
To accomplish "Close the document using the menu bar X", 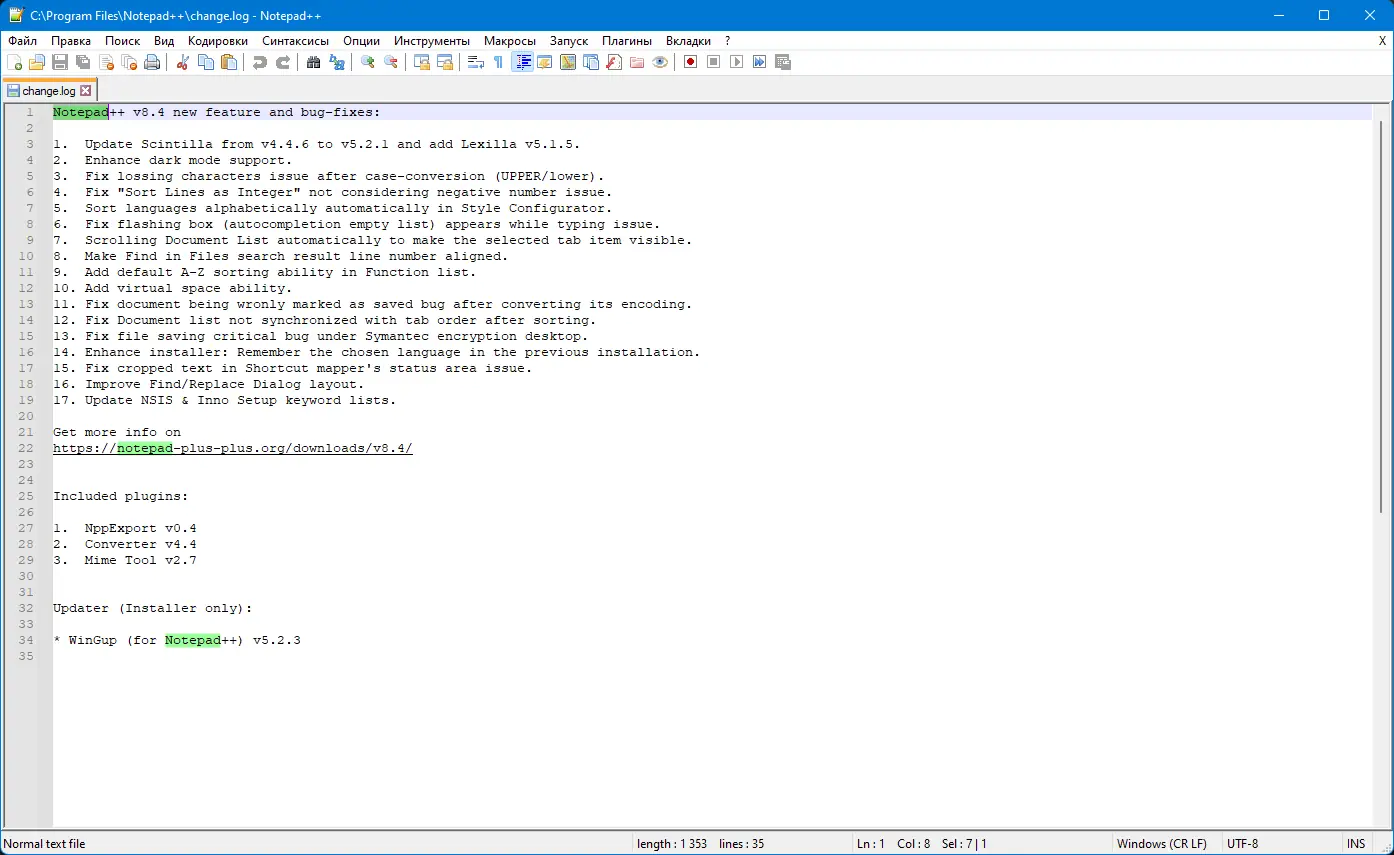I will (1382, 41).
